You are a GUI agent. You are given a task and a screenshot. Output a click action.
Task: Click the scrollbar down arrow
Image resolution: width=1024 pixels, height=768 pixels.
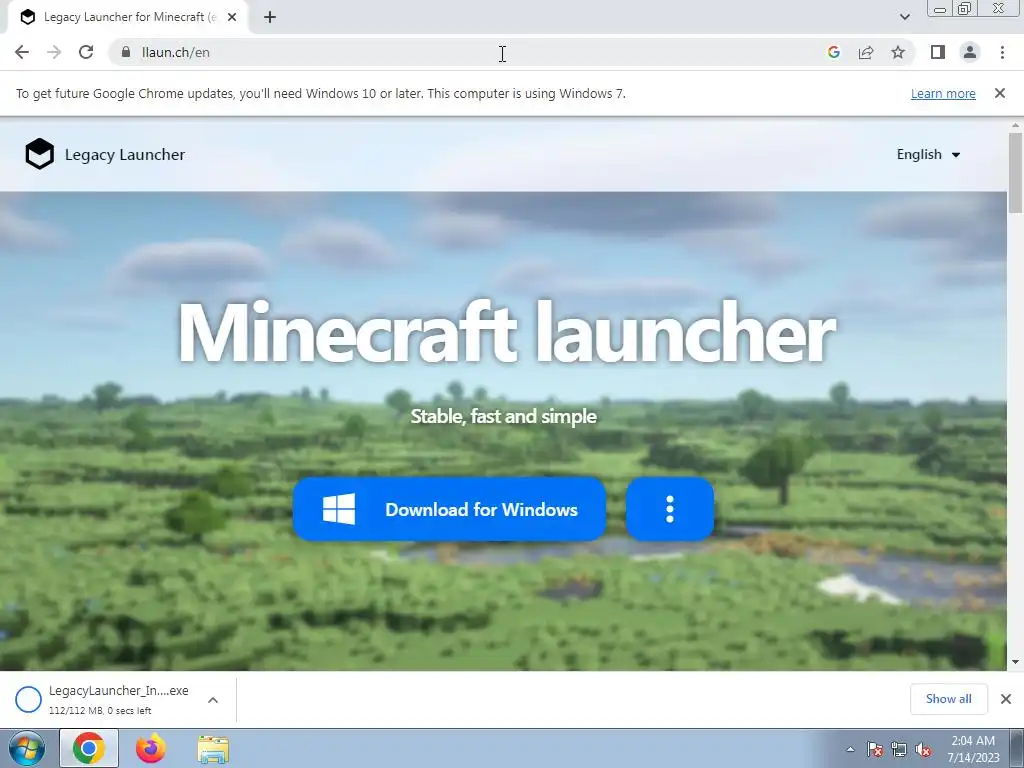[x=1015, y=662]
